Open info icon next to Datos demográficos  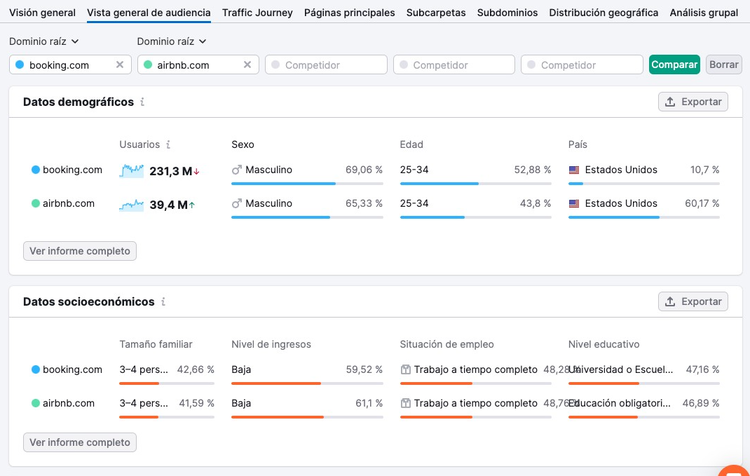pos(142,102)
